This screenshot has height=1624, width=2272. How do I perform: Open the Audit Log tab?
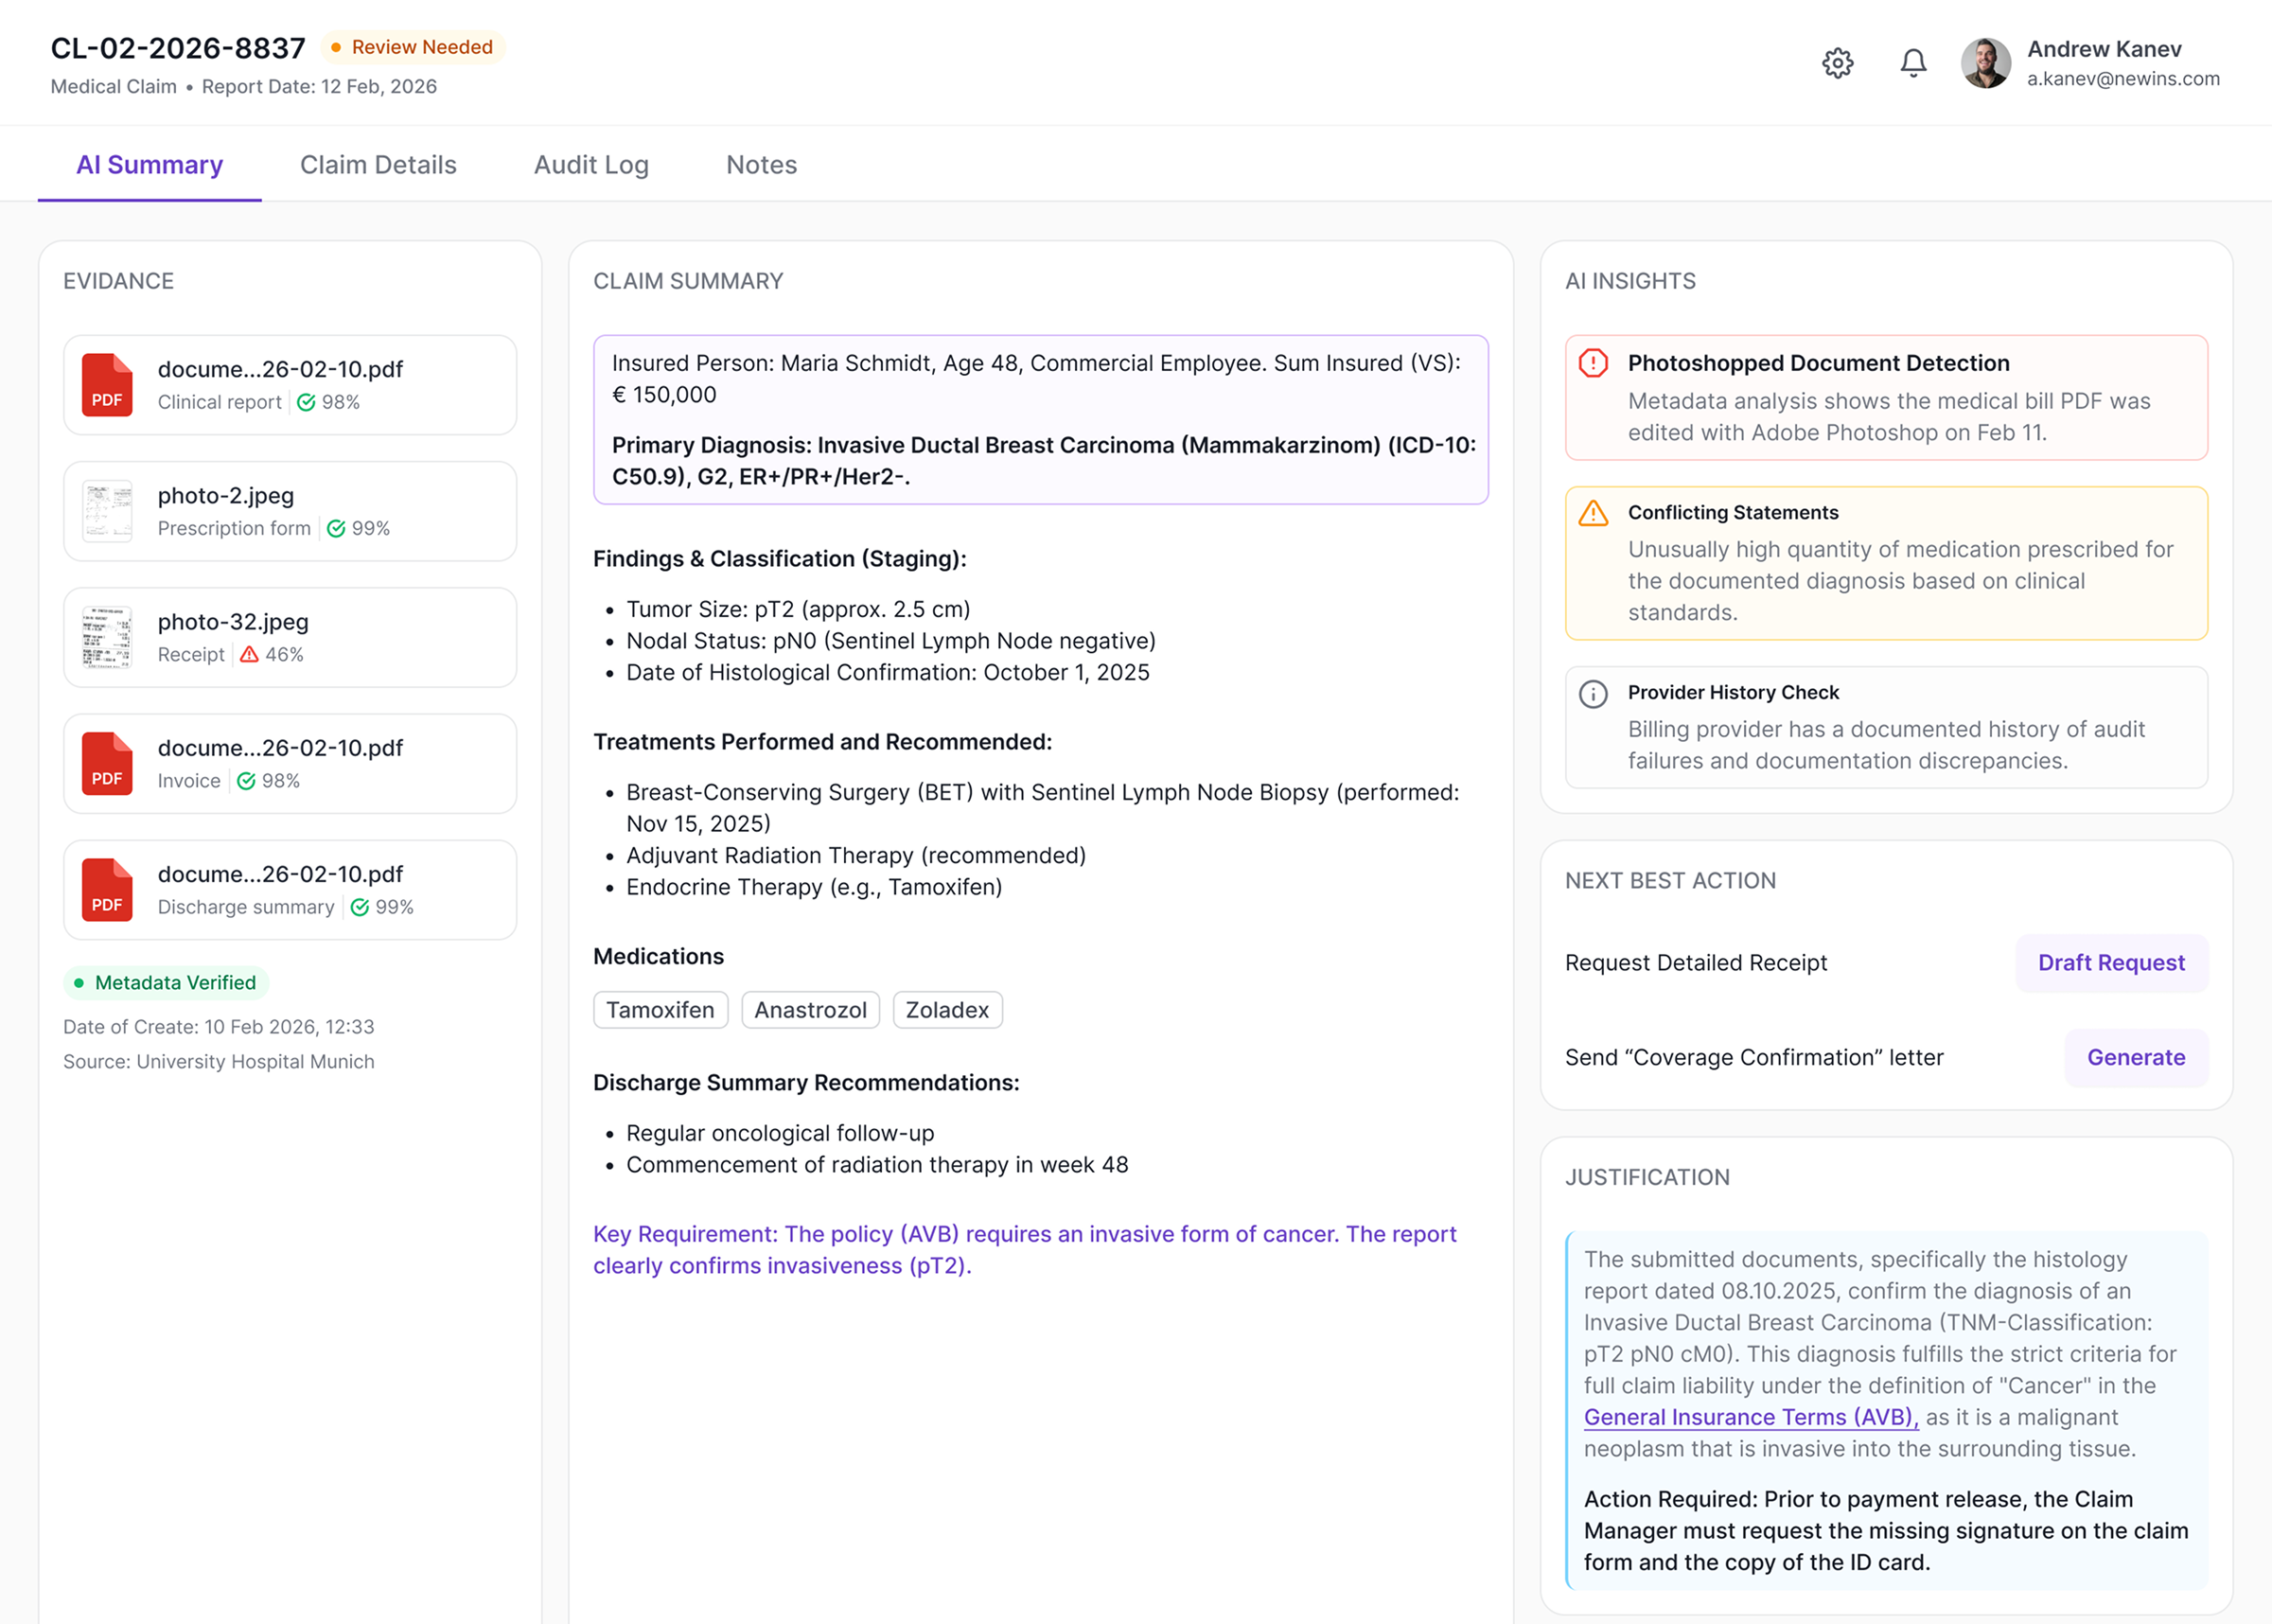pyautogui.click(x=591, y=164)
